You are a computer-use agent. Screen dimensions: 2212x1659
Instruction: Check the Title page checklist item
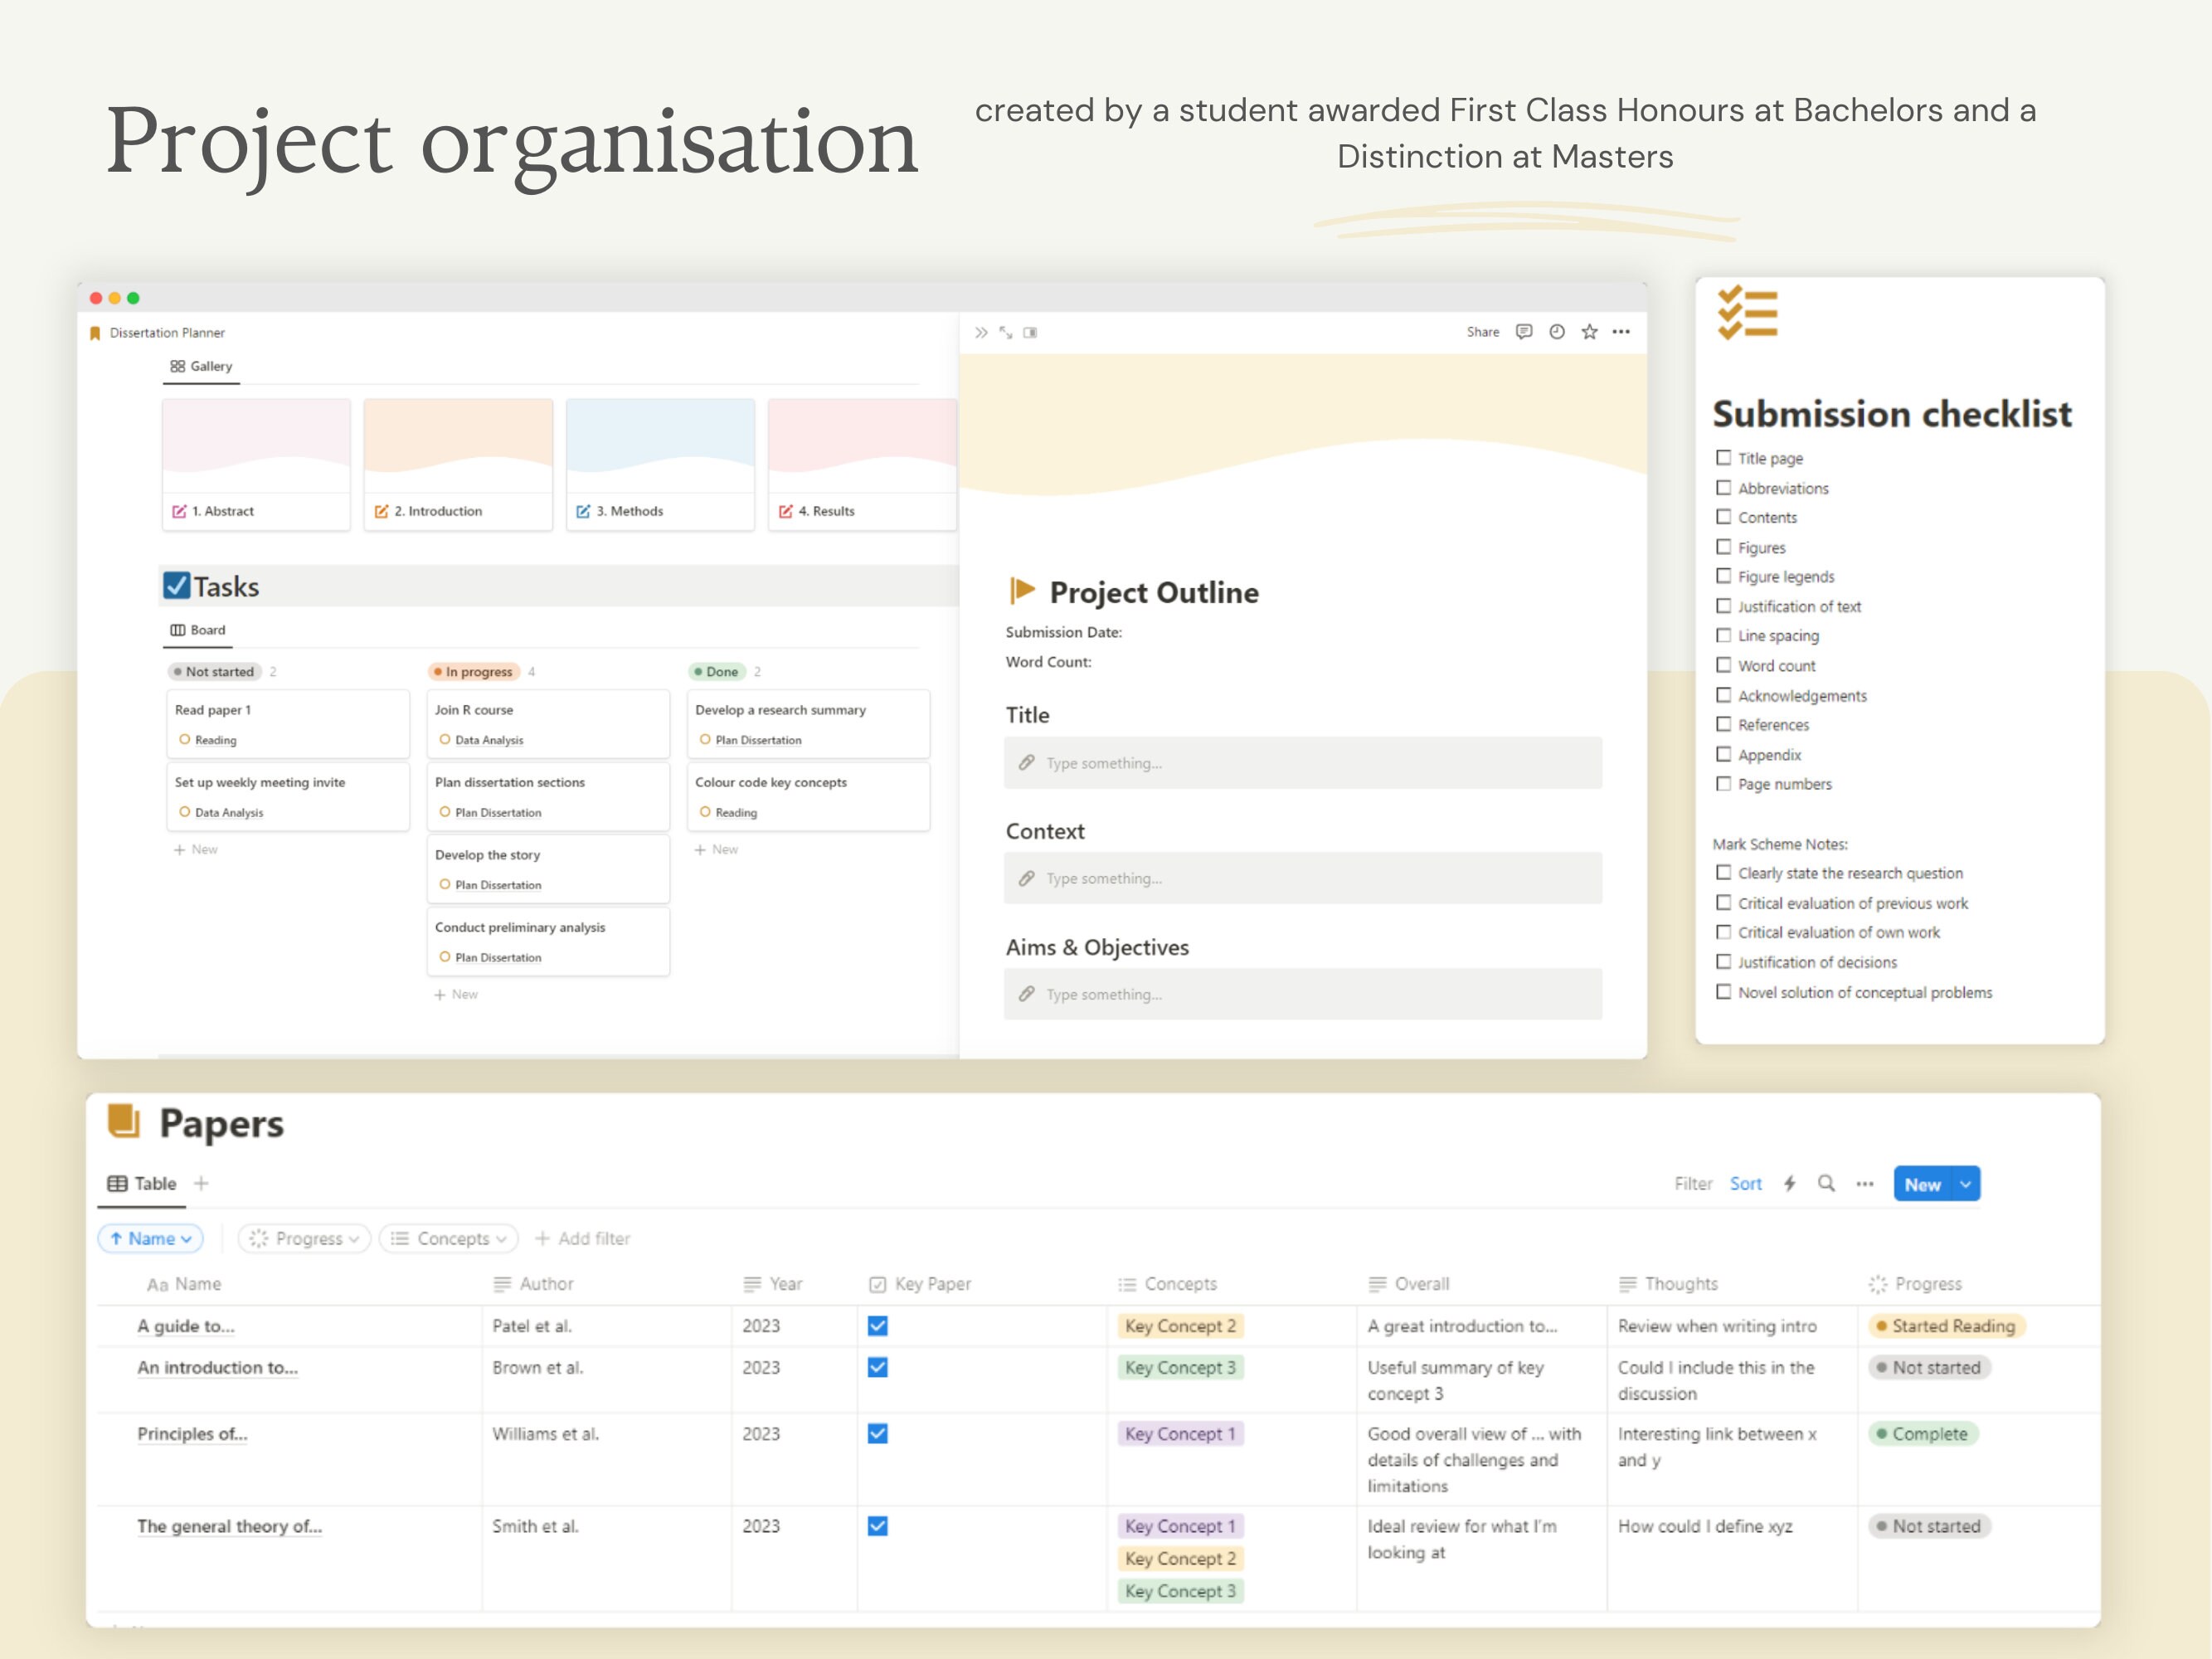(1724, 458)
